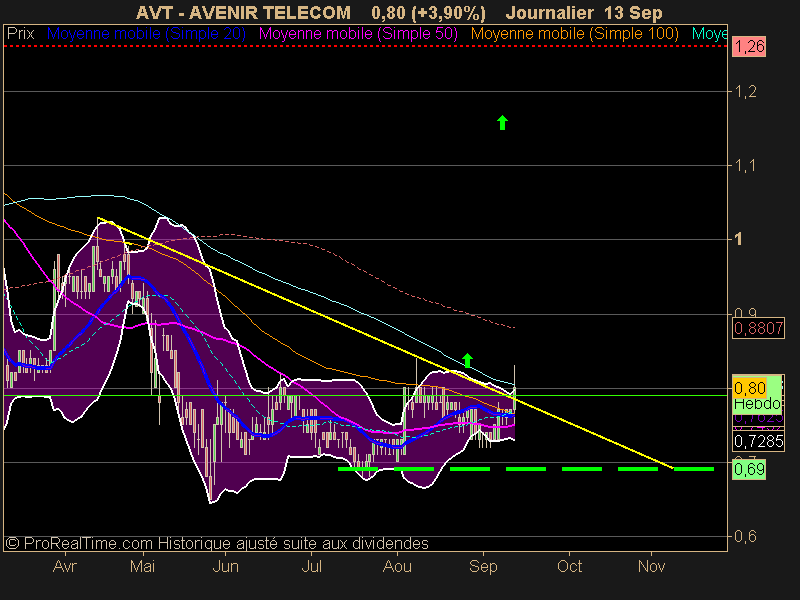Click the 'Jul' month label
Viewport: 800px width, 600px height.
click(x=312, y=566)
